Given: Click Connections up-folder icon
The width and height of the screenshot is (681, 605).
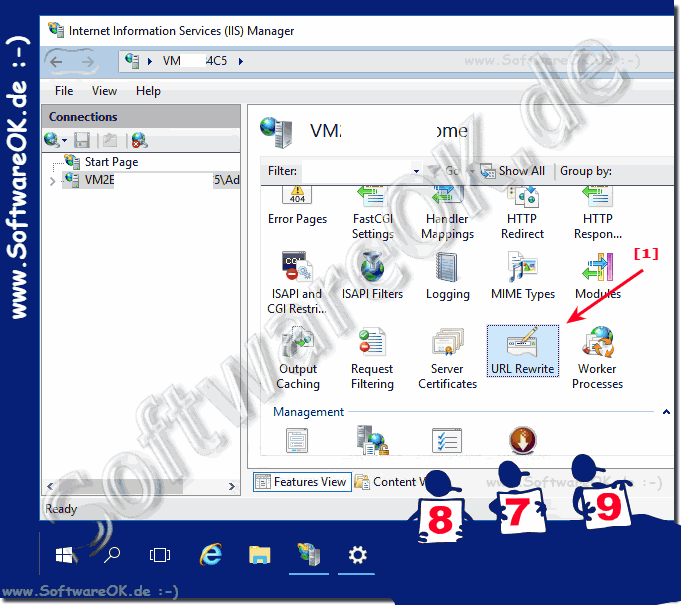Looking at the screenshot, I should [x=110, y=140].
